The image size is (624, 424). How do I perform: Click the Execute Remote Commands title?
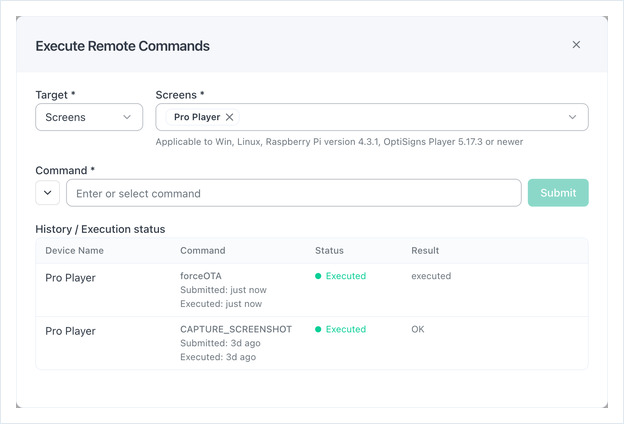(x=123, y=46)
